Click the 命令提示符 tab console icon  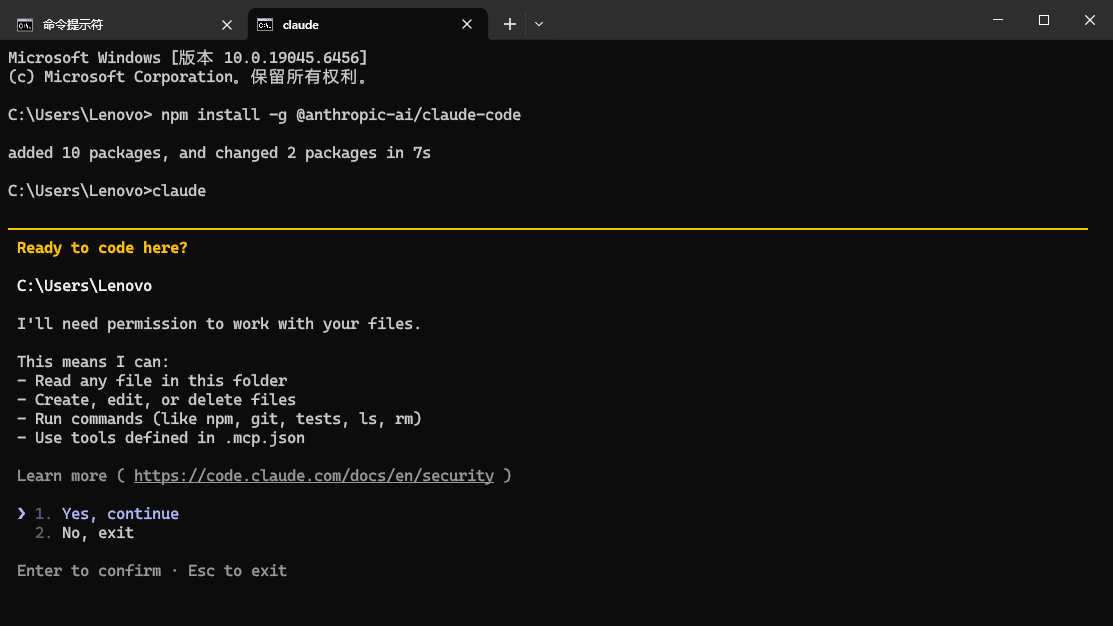25,25
